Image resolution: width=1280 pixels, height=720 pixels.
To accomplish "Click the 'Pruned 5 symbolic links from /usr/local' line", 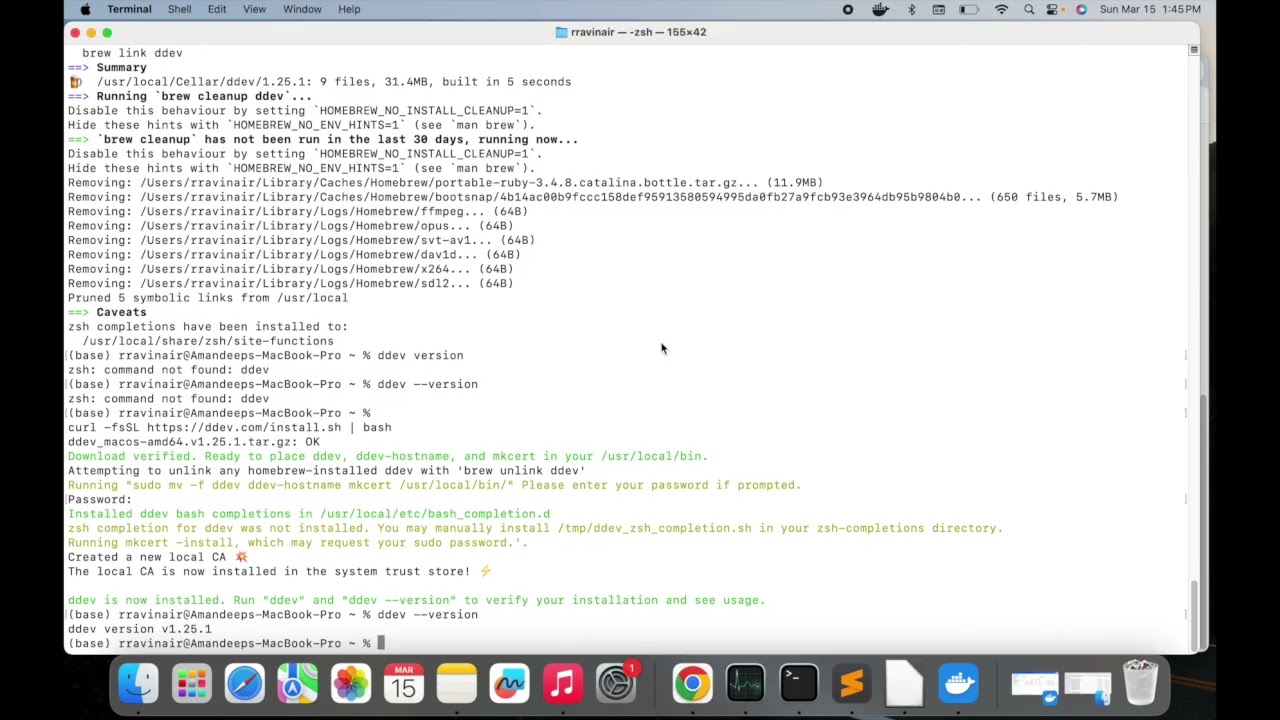I will 208,298.
